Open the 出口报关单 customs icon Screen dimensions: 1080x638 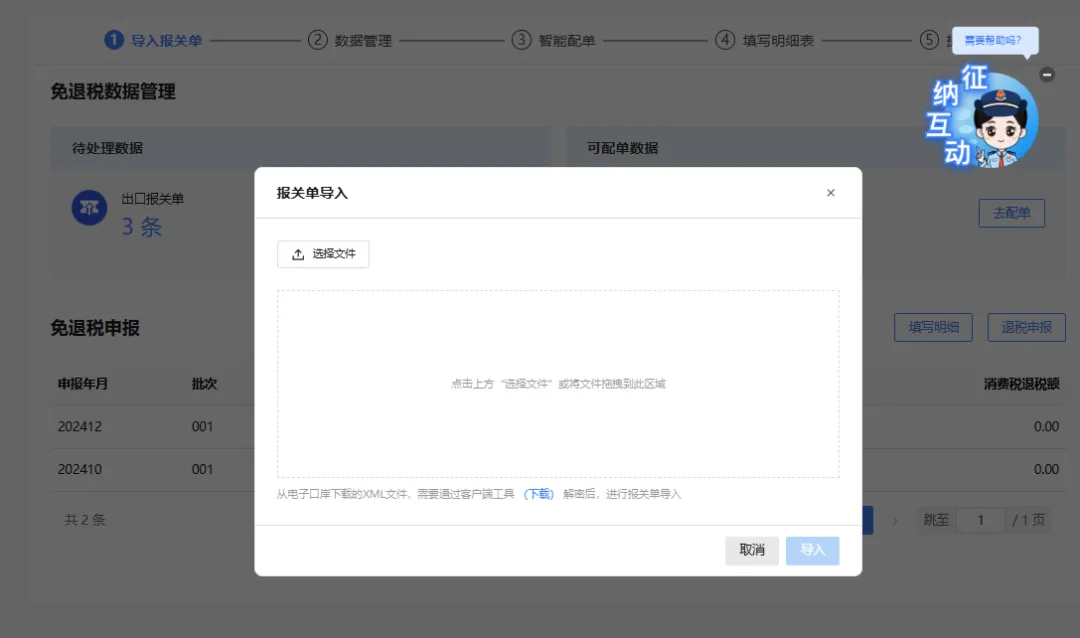pyautogui.click(x=90, y=207)
